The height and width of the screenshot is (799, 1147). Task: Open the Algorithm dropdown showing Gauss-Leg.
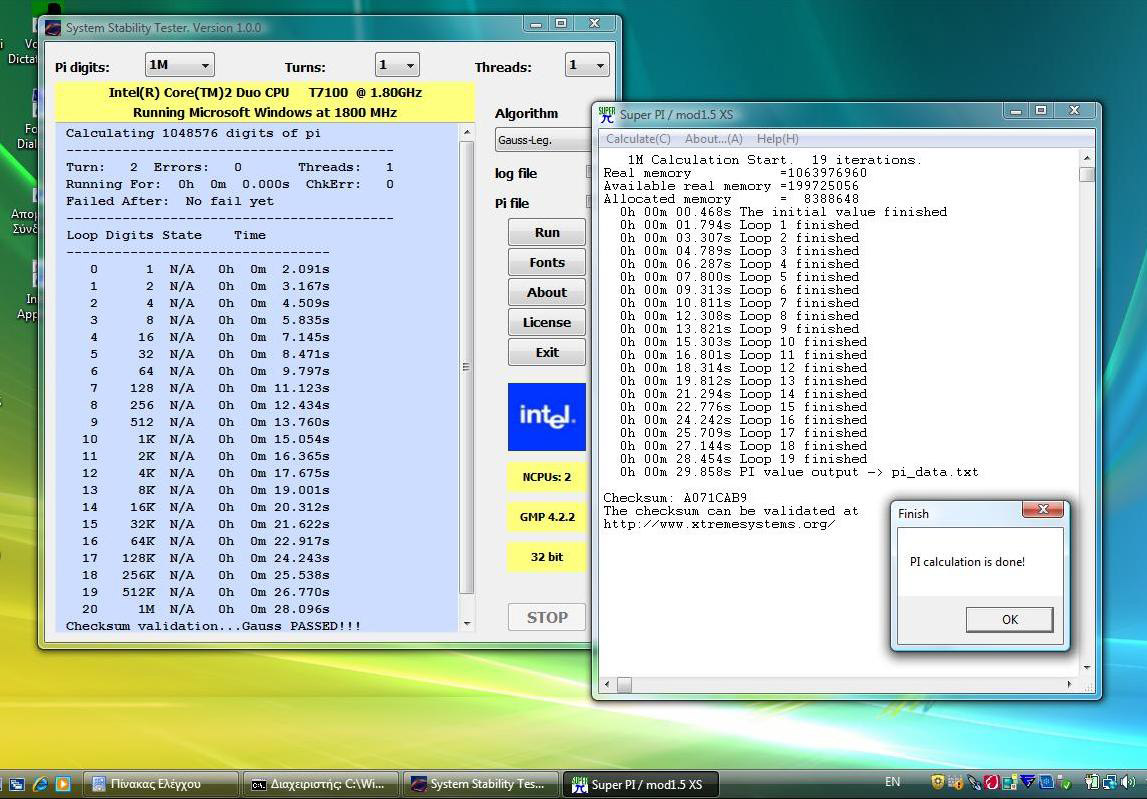(543, 140)
